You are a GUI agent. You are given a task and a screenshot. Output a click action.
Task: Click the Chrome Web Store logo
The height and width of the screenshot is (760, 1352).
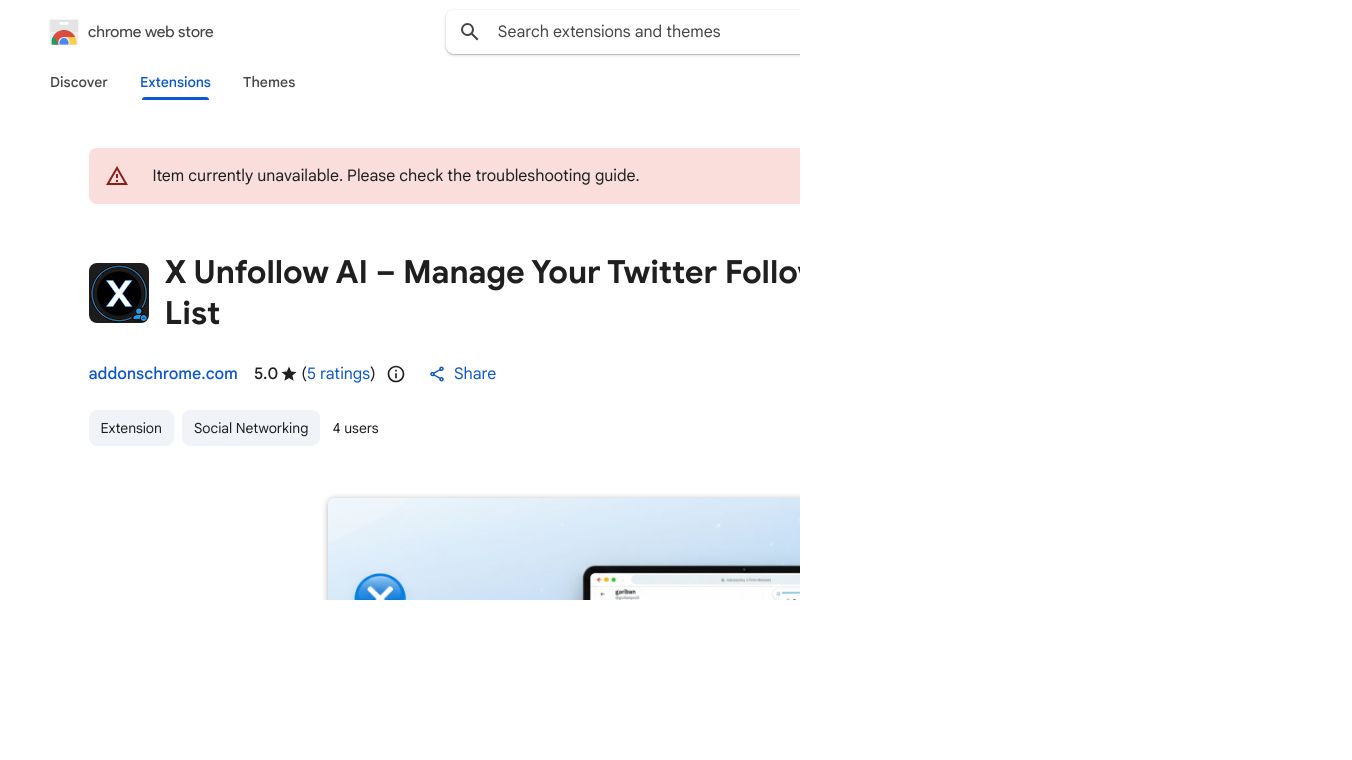[x=64, y=32]
